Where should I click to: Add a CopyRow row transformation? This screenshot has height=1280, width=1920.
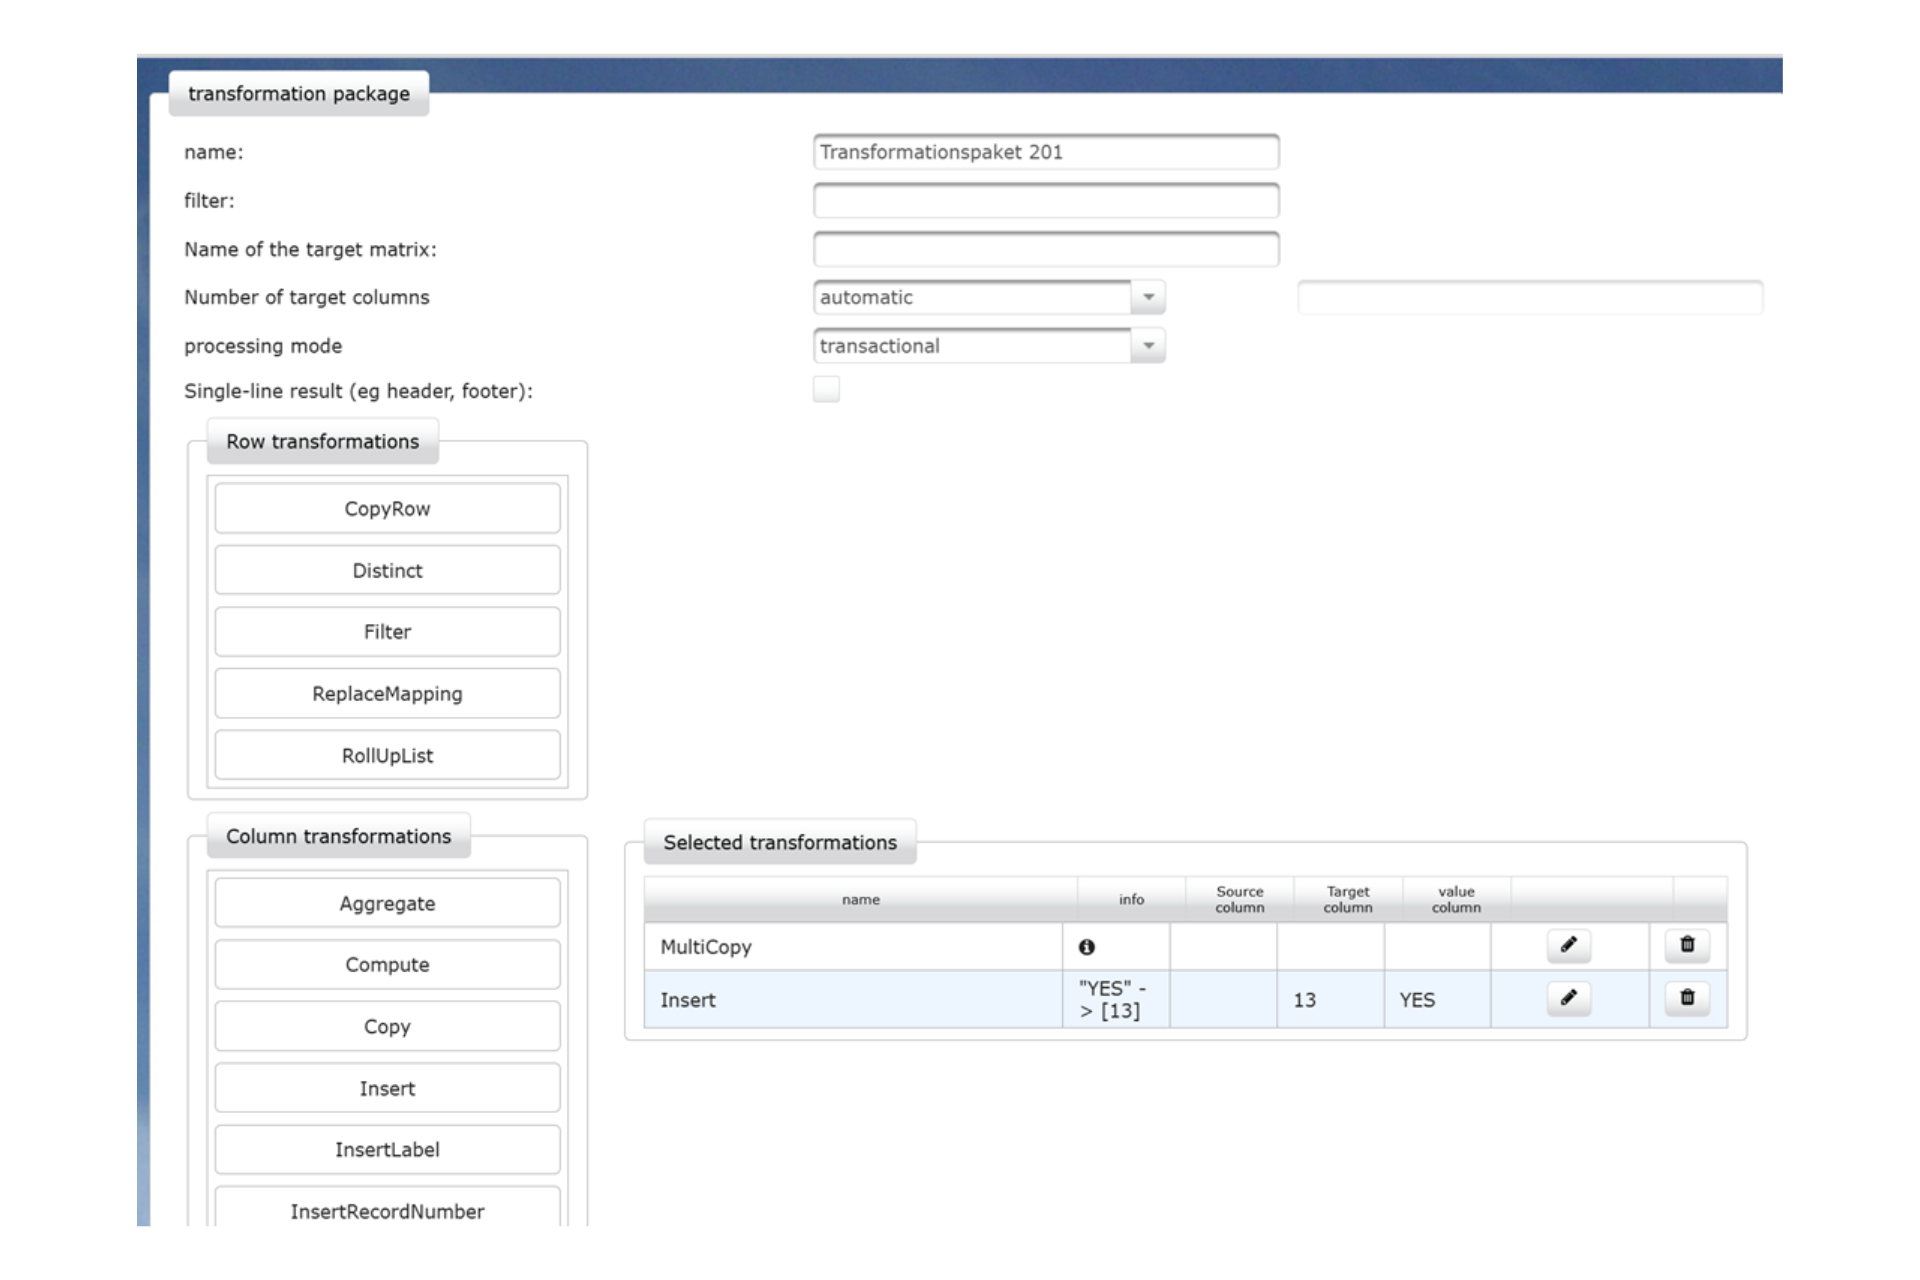(x=387, y=509)
